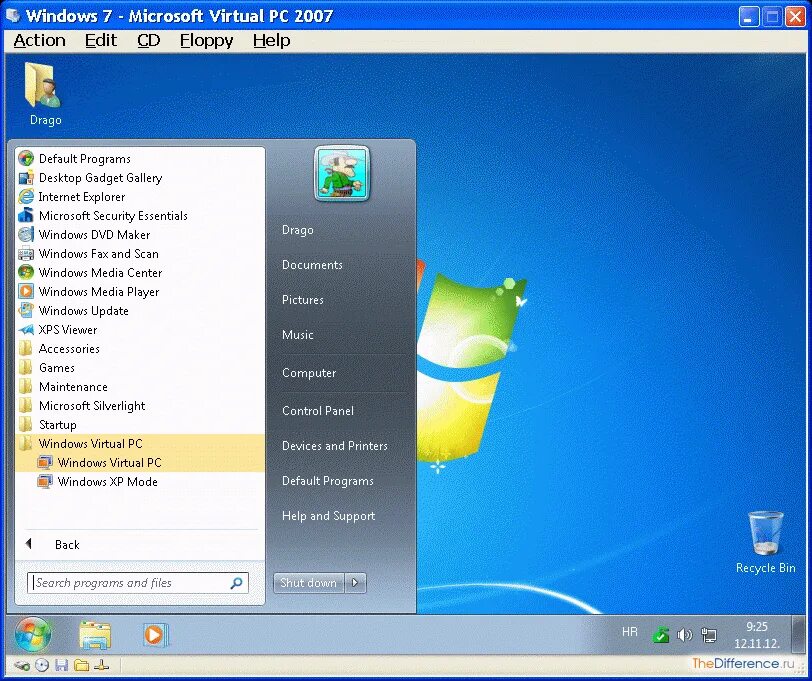Open Windows Media Center
The image size is (812, 681).
[140, 272]
